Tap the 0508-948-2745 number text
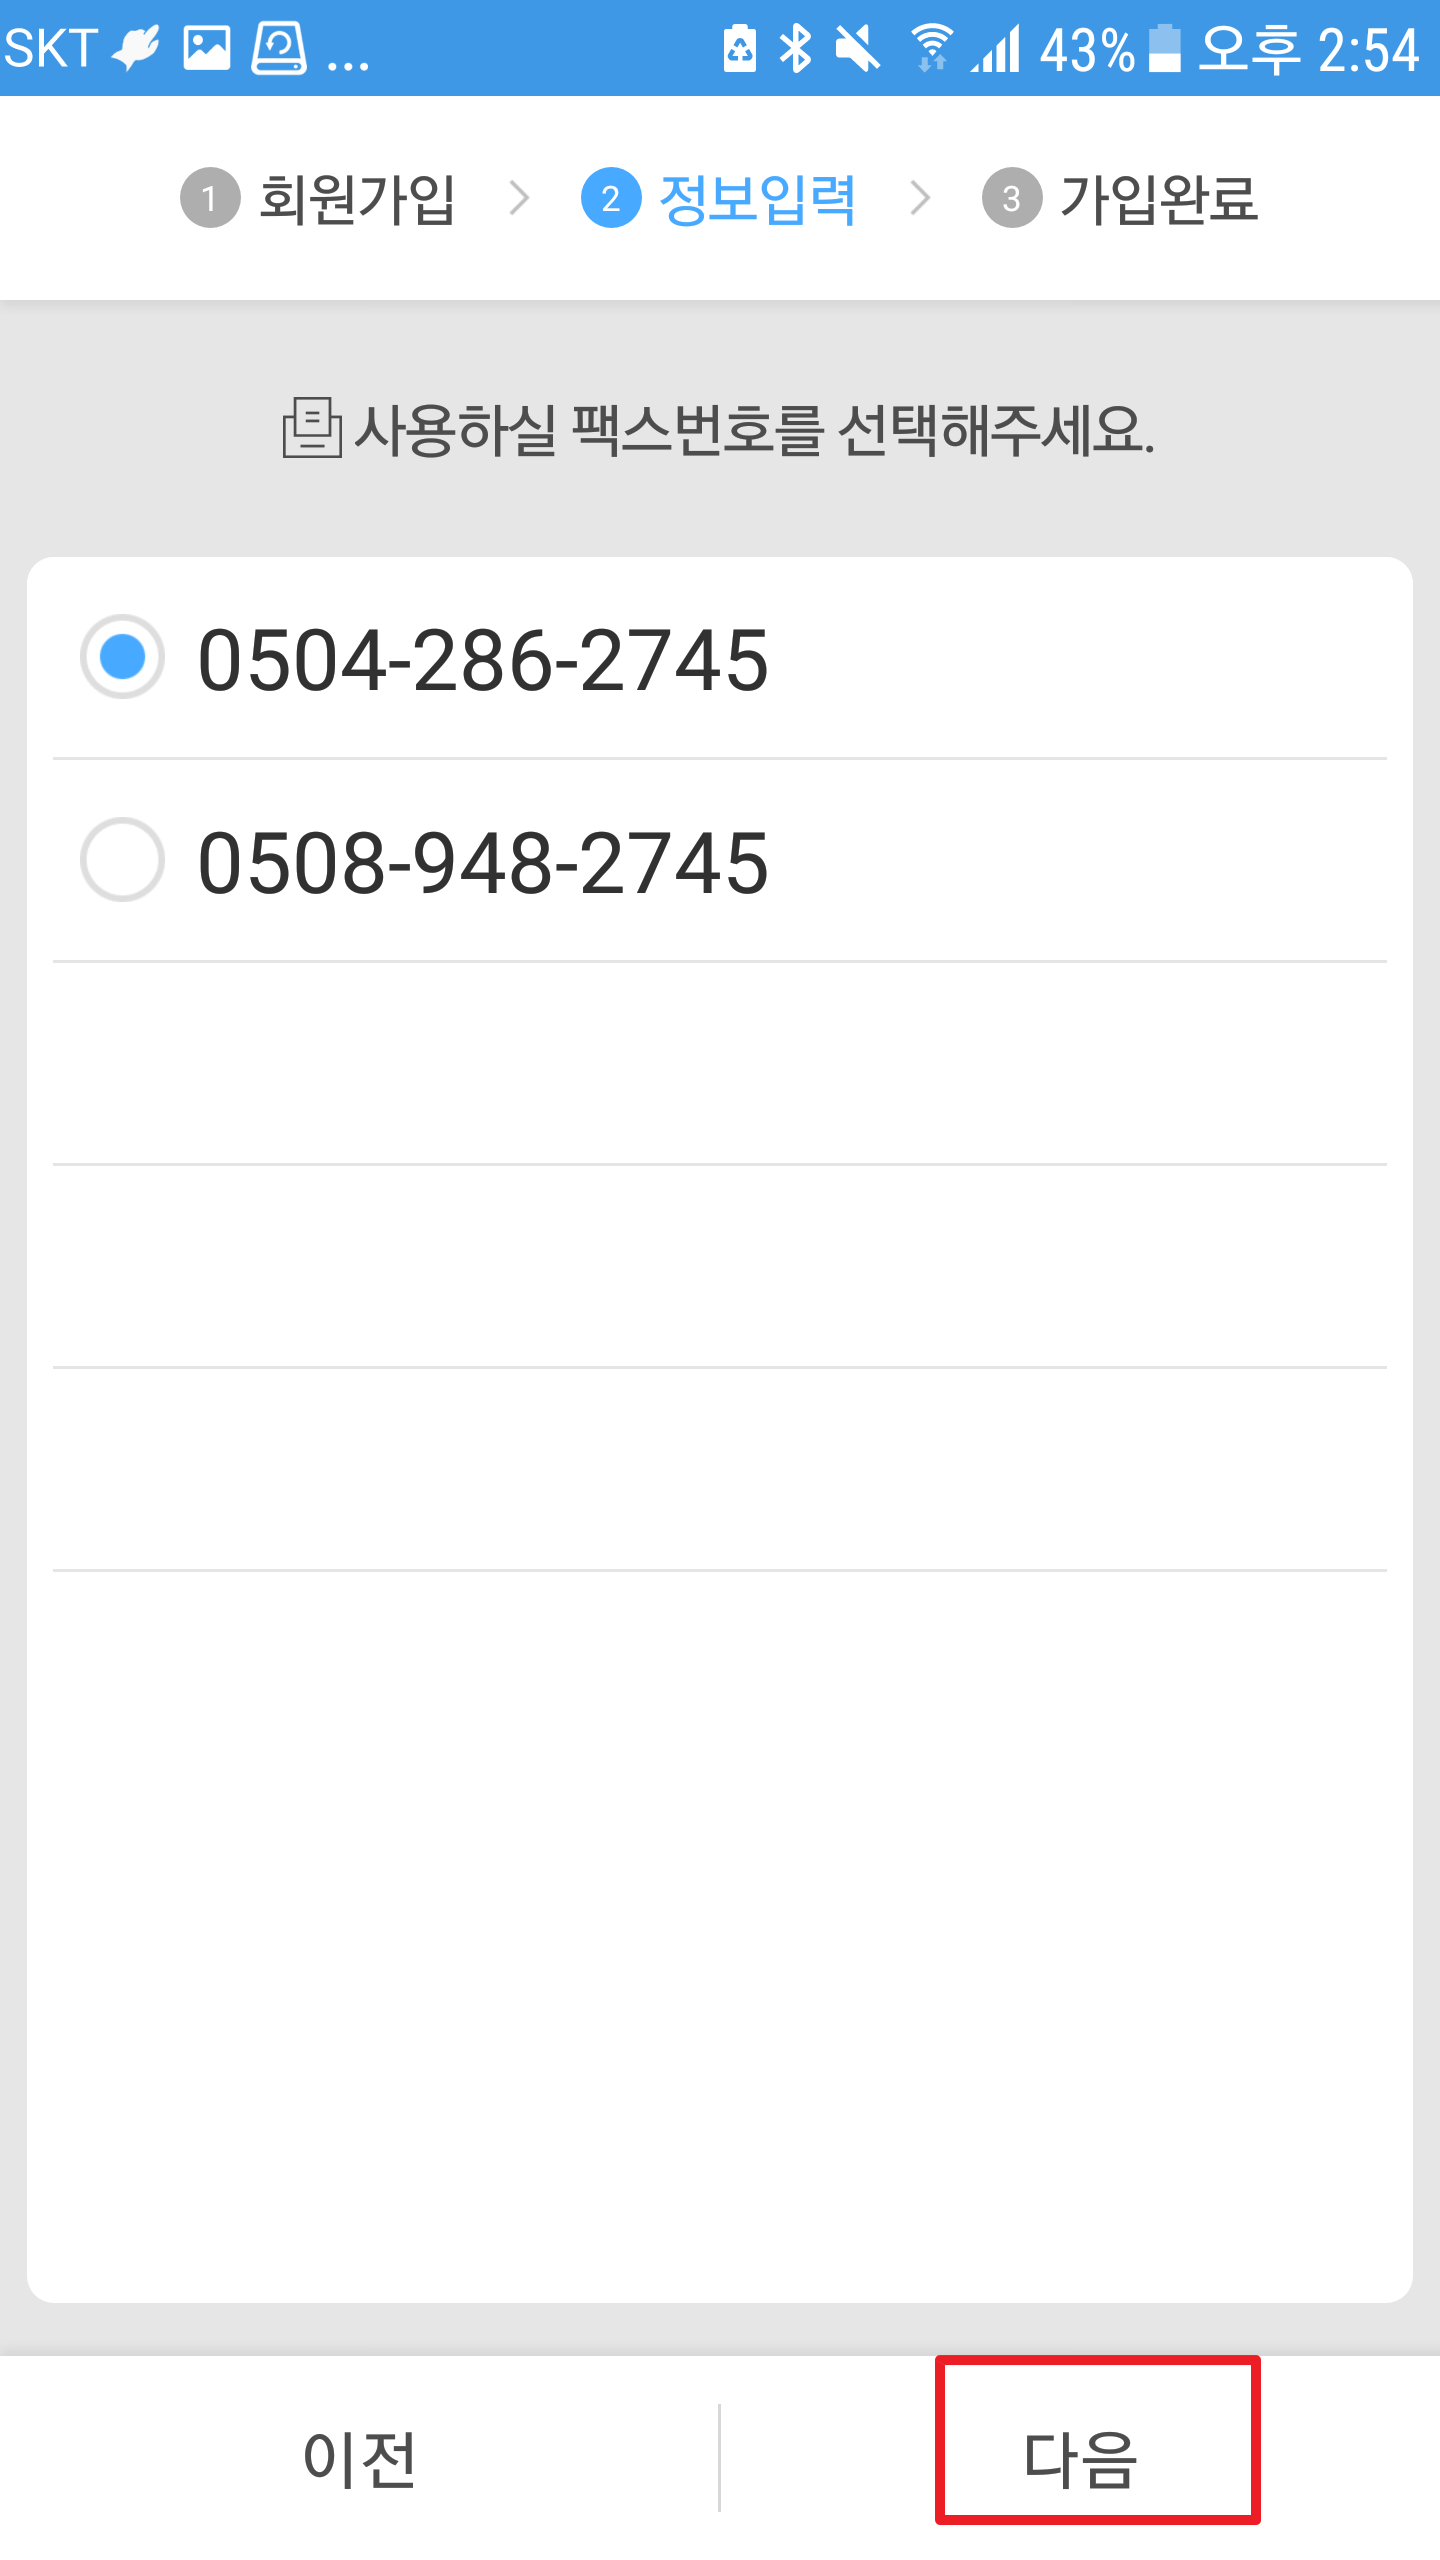Image resolution: width=1440 pixels, height=2560 pixels. [483, 863]
